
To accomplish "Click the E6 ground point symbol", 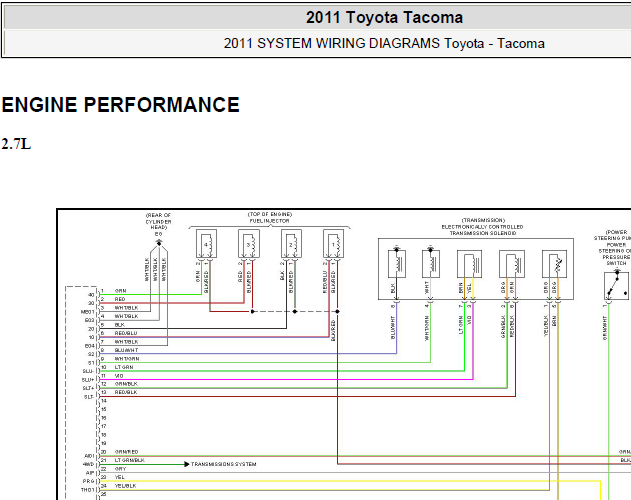I will pos(159,243).
